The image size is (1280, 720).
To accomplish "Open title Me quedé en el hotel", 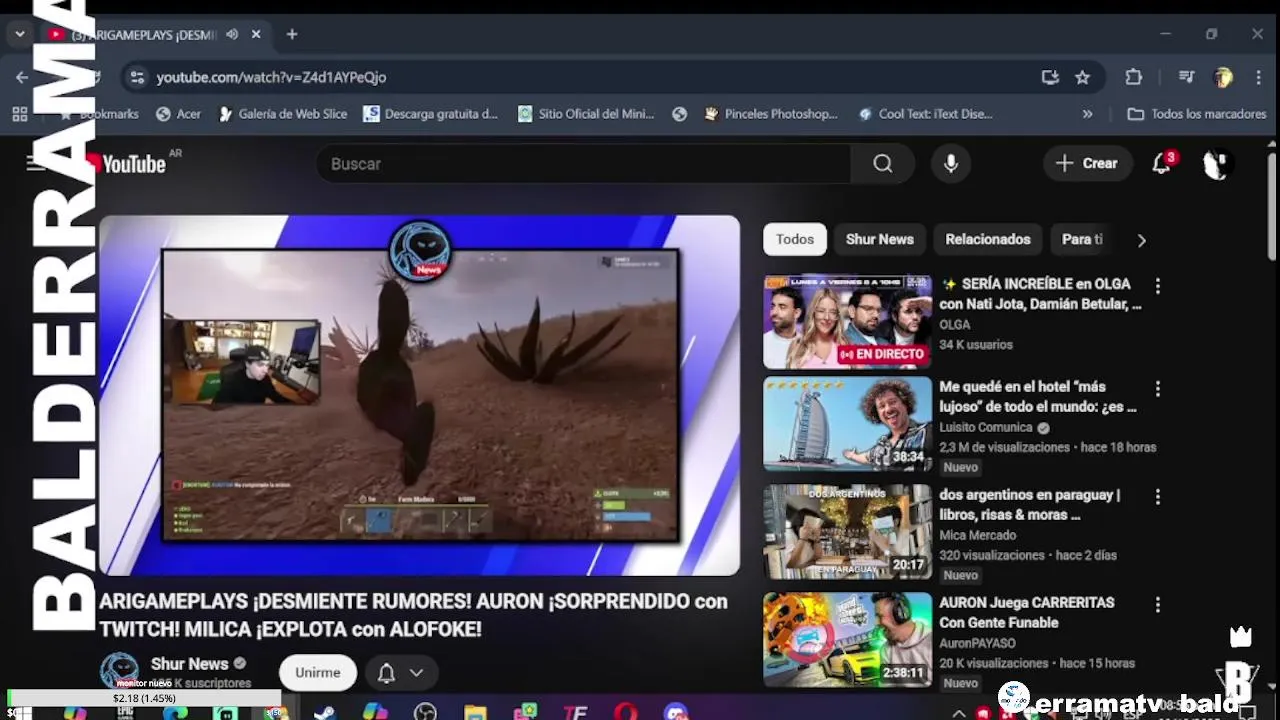I will pyautogui.click(x=1038, y=396).
